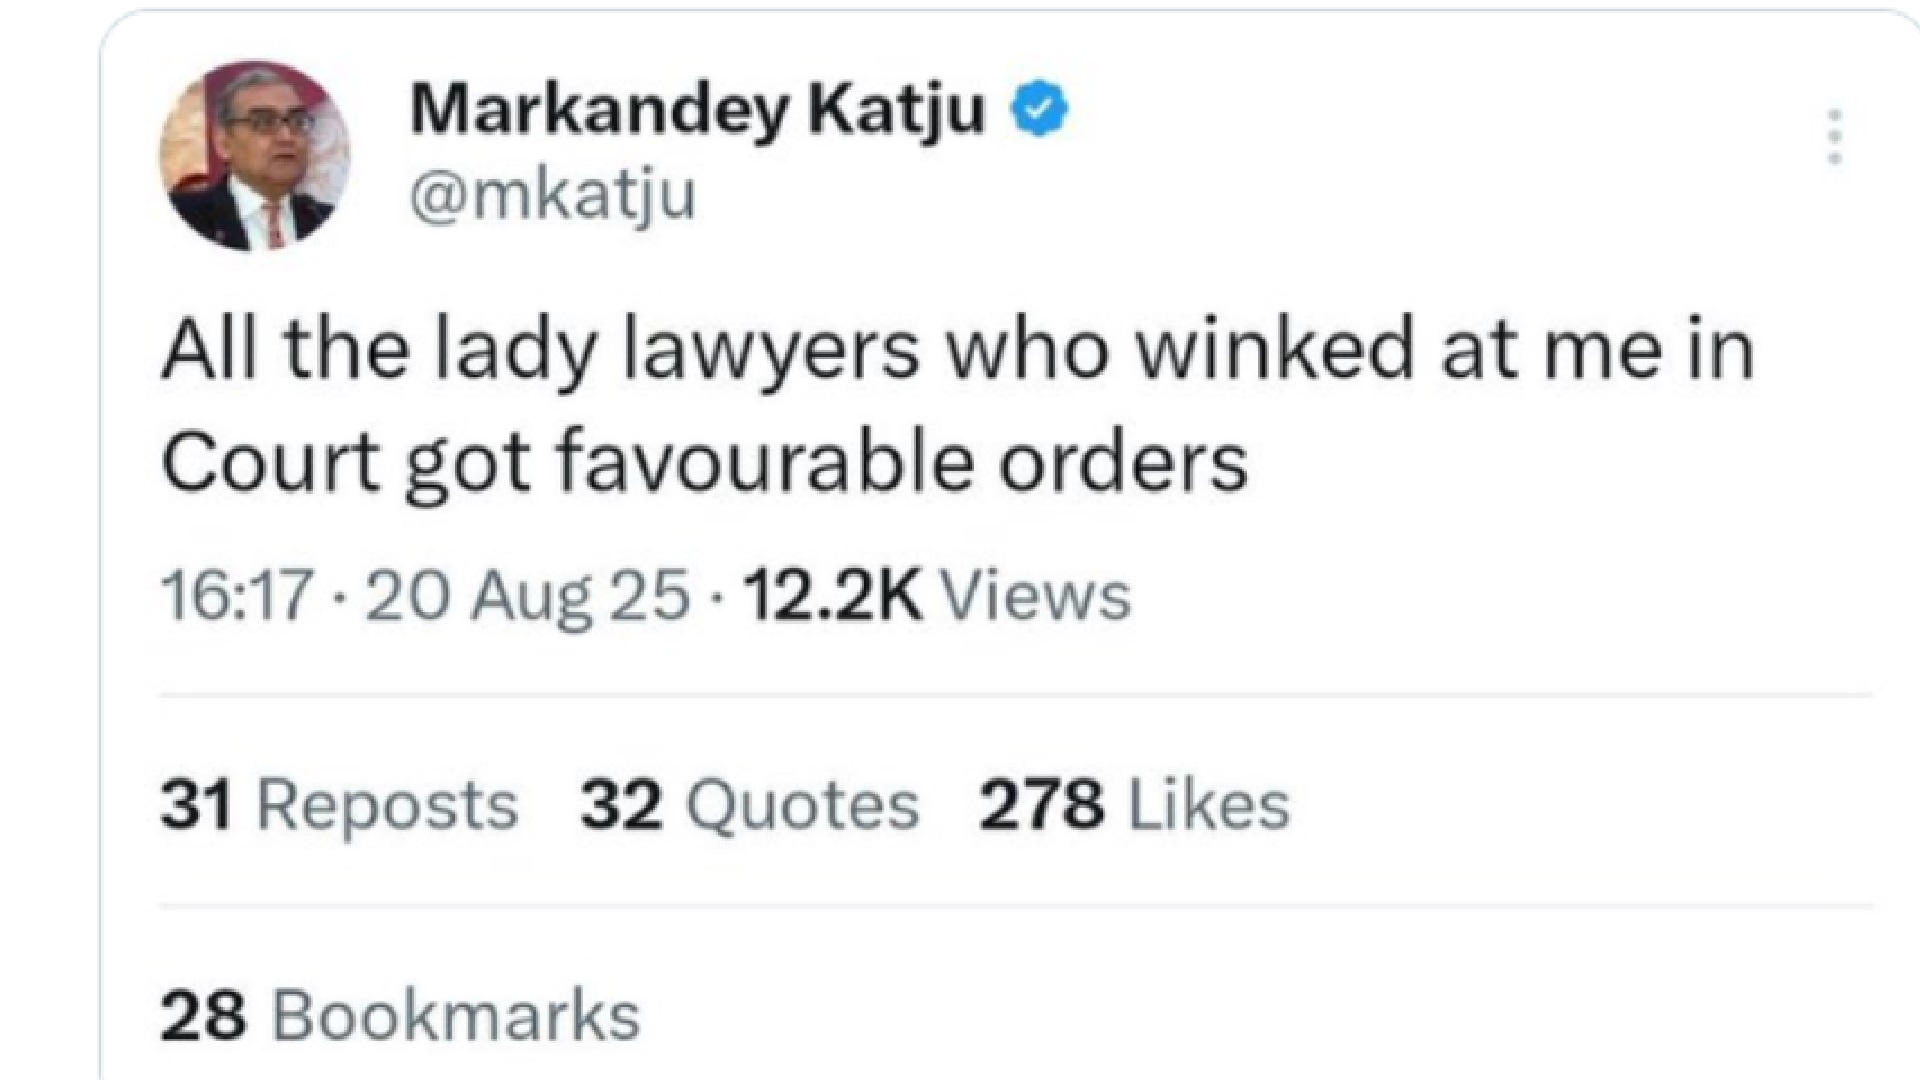Open the @mkatju handle link
The width and height of the screenshot is (1920, 1080).
tap(552, 196)
